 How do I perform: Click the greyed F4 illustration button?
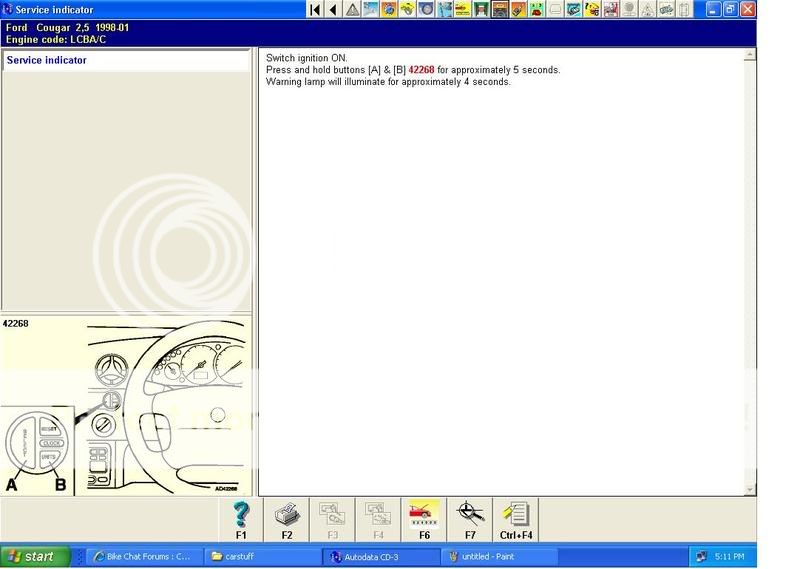[x=379, y=520]
